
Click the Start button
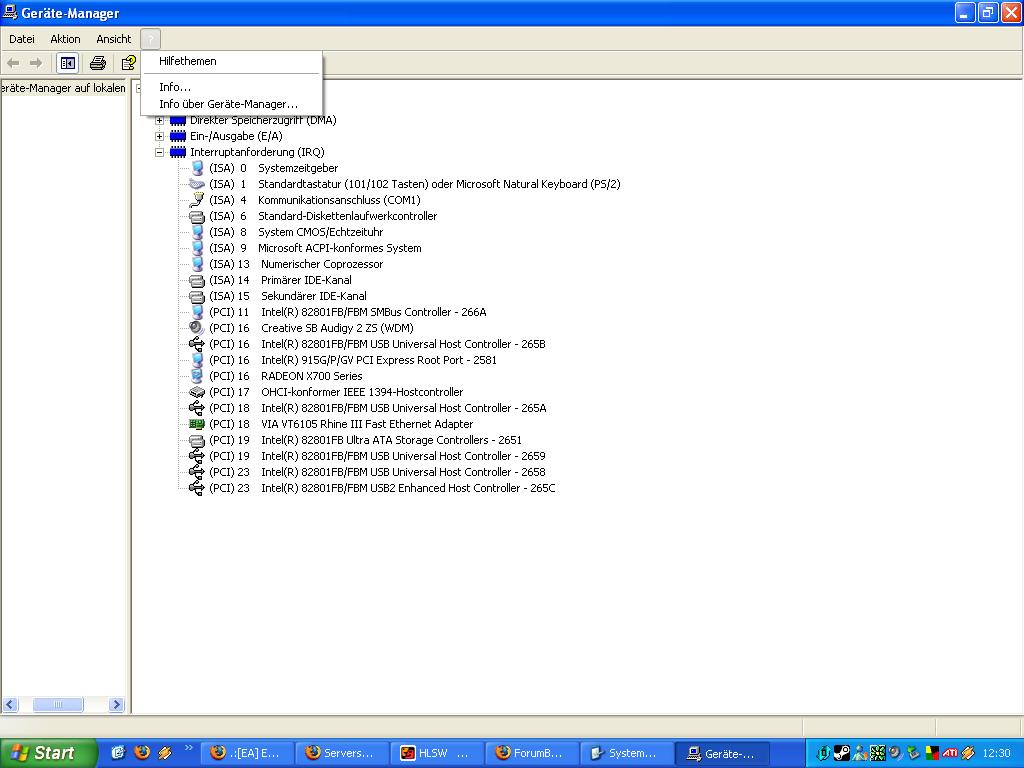[x=47, y=753]
